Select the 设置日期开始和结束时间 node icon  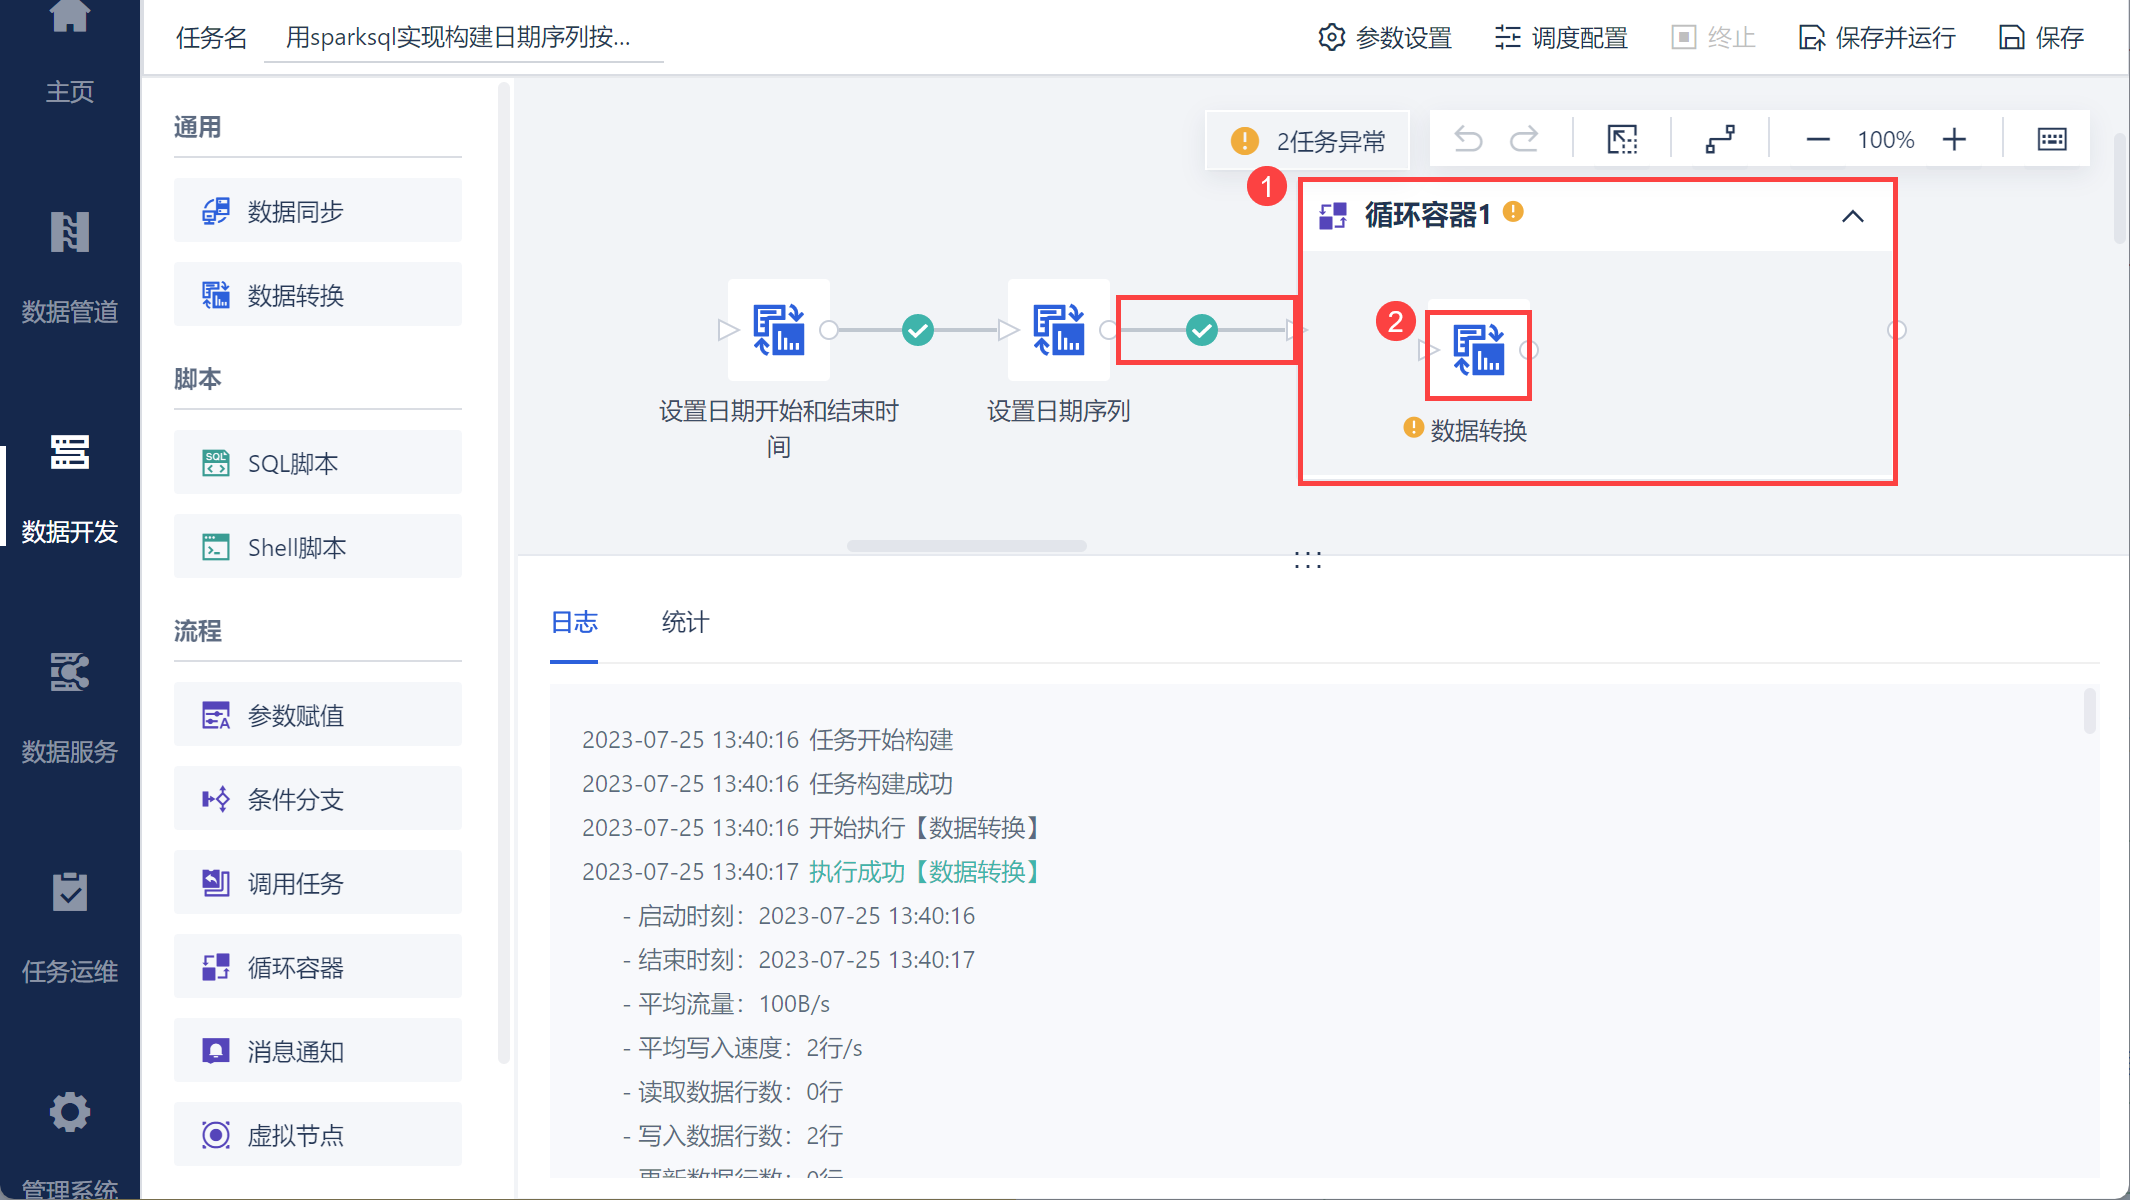pyautogui.click(x=778, y=330)
